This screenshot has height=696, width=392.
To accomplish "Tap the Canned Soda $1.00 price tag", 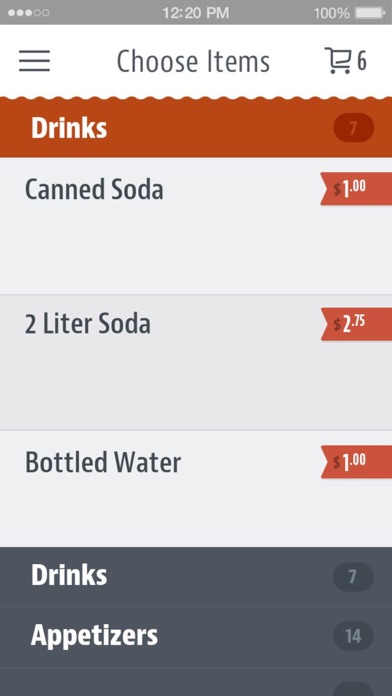I will [356, 189].
